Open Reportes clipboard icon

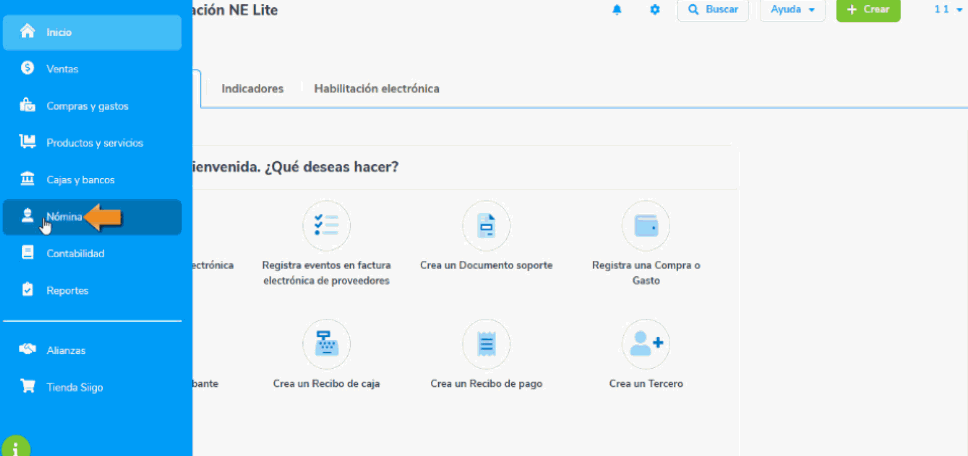point(28,290)
